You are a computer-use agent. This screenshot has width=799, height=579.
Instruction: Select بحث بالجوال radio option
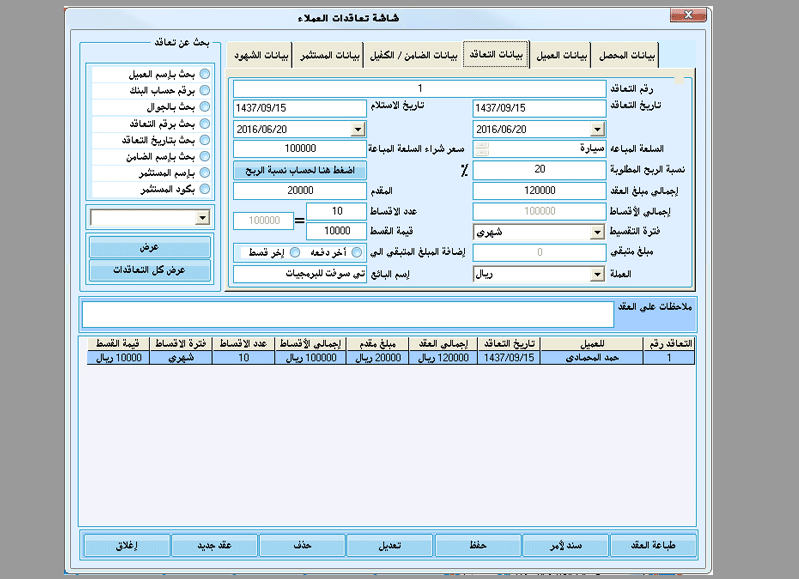point(204,107)
